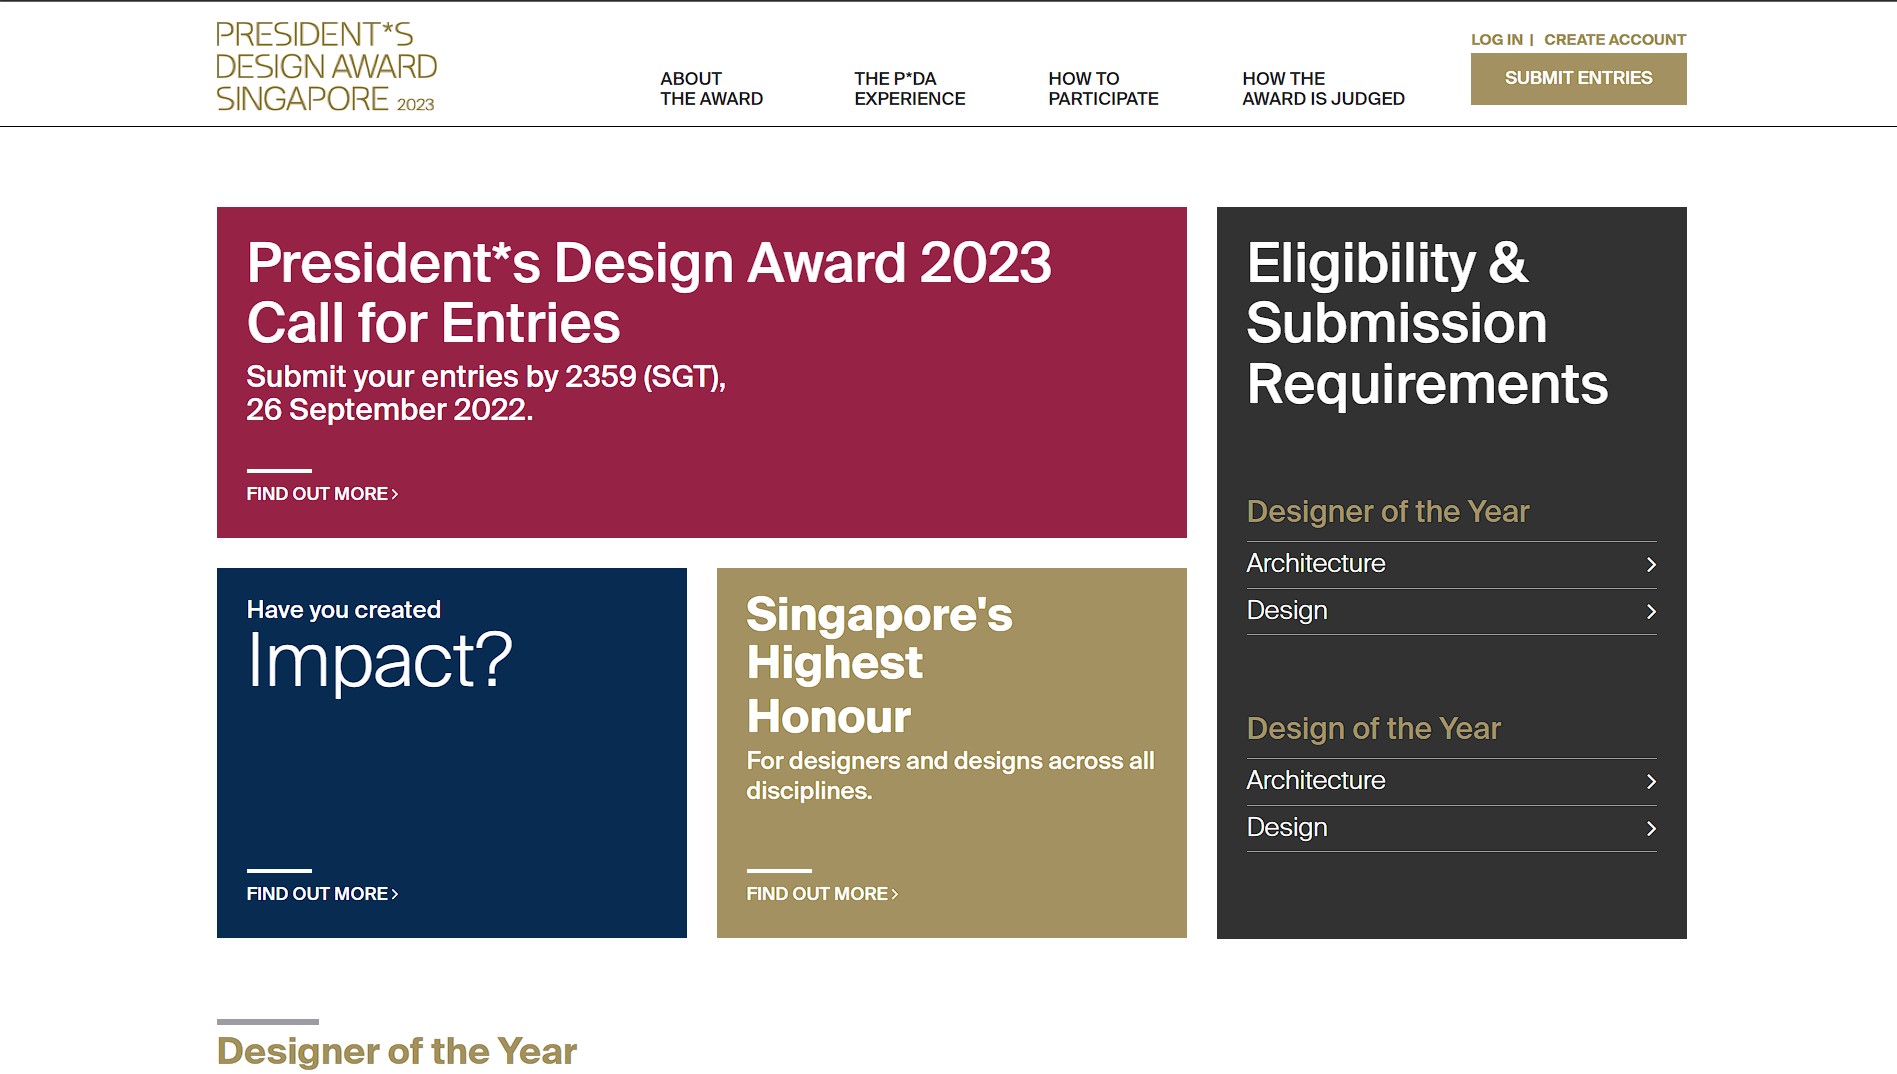The width and height of the screenshot is (1897, 1074).
Task: Click the 26 September 2022 deadline text
Action: (x=389, y=410)
